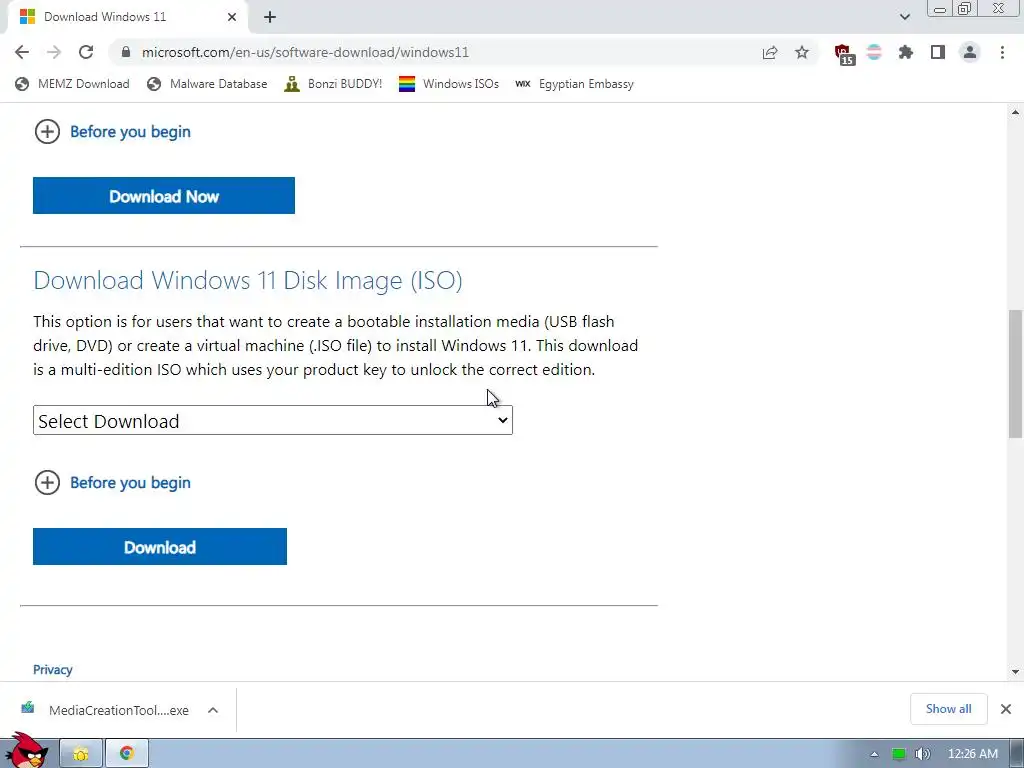This screenshot has width=1024, height=768.
Task: Reload the current page
Action: [86, 52]
